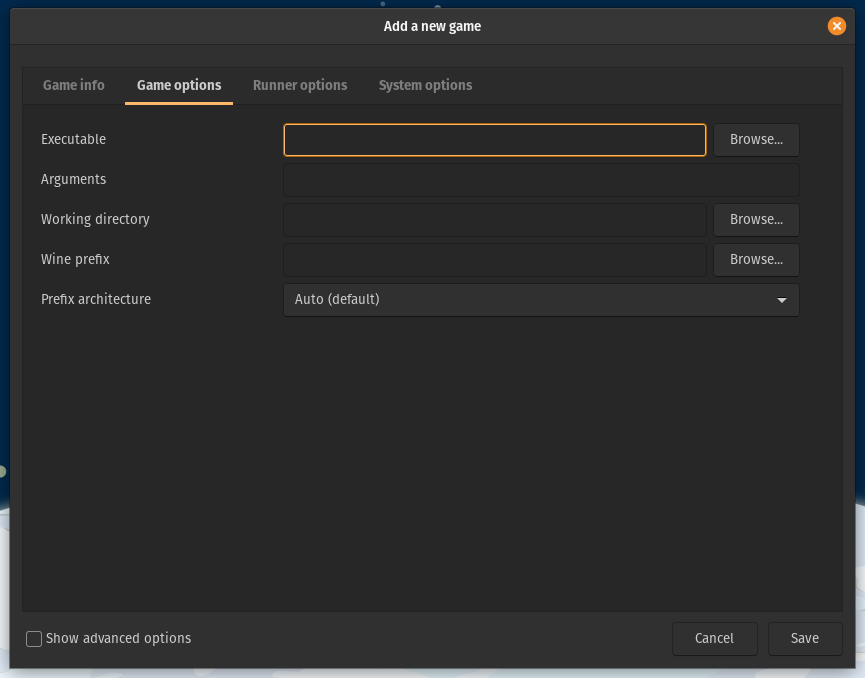Focus the Arguments input field
865x678 pixels.
(x=541, y=179)
